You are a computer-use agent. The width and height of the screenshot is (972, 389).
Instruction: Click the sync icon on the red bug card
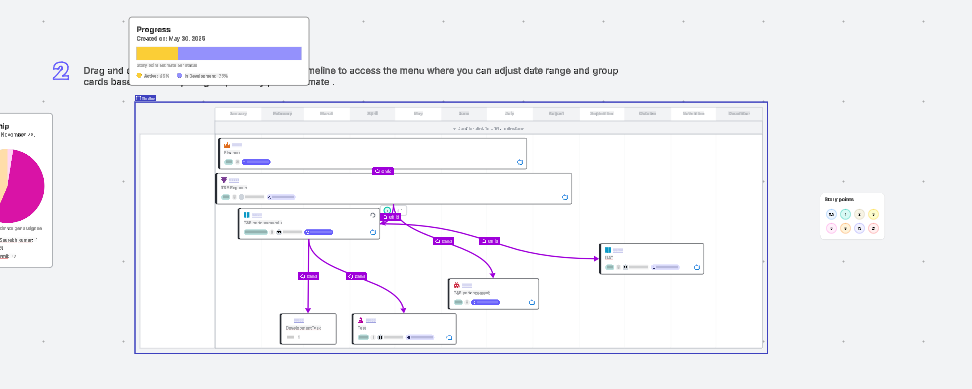pos(532,302)
